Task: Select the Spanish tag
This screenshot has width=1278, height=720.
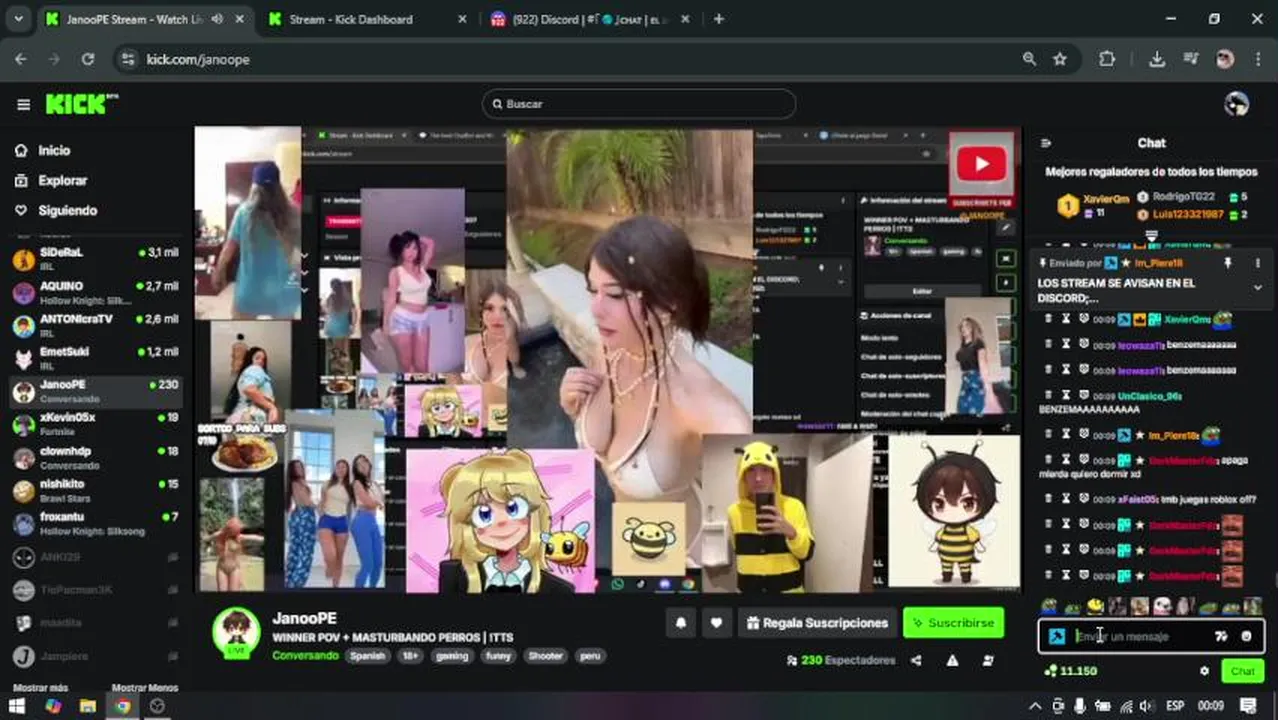Action: (x=367, y=656)
